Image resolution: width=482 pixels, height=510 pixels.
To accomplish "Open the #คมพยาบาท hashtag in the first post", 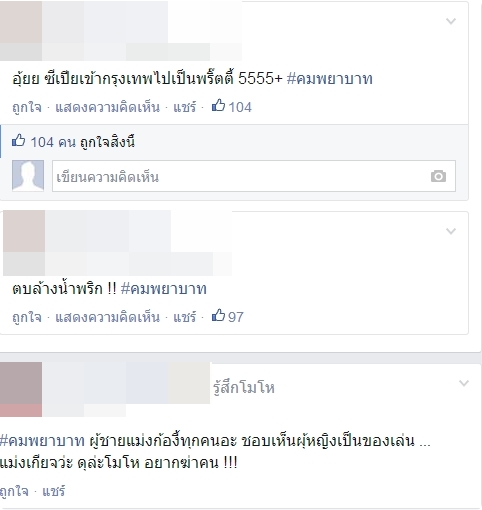I will coord(330,79).
